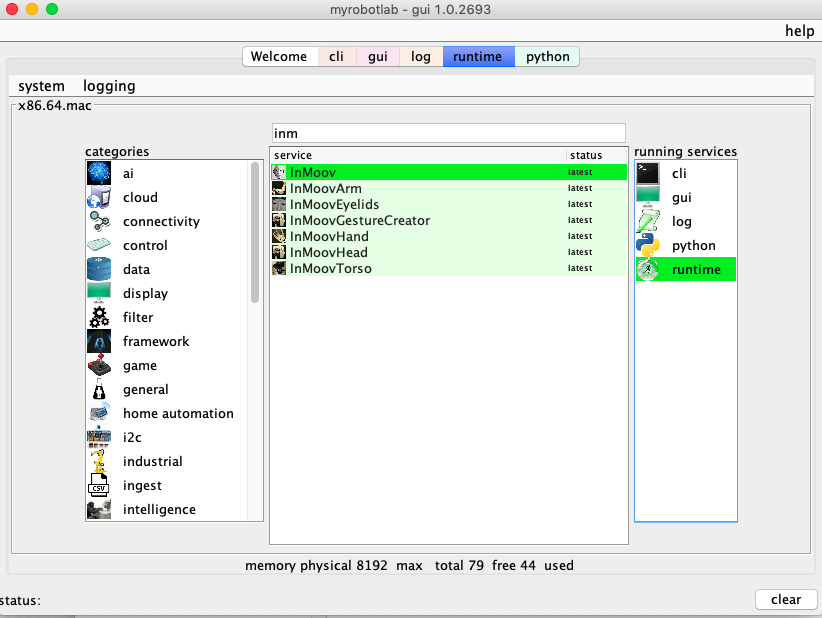Click the categories list scrollbar
822x618 pixels.
click(x=255, y=232)
